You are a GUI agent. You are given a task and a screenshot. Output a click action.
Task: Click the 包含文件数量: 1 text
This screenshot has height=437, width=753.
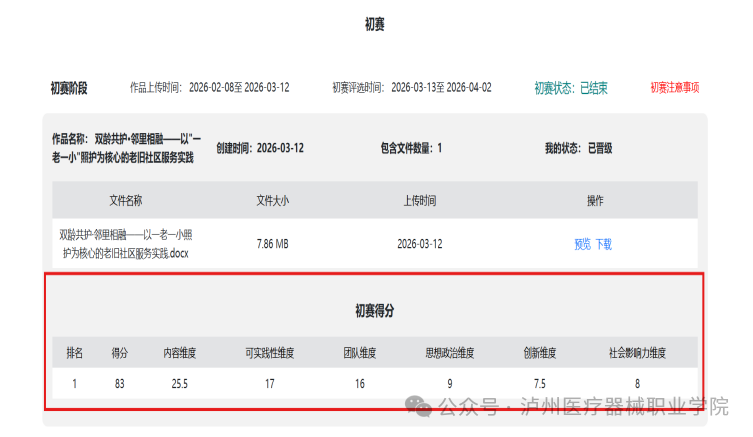(411, 148)
